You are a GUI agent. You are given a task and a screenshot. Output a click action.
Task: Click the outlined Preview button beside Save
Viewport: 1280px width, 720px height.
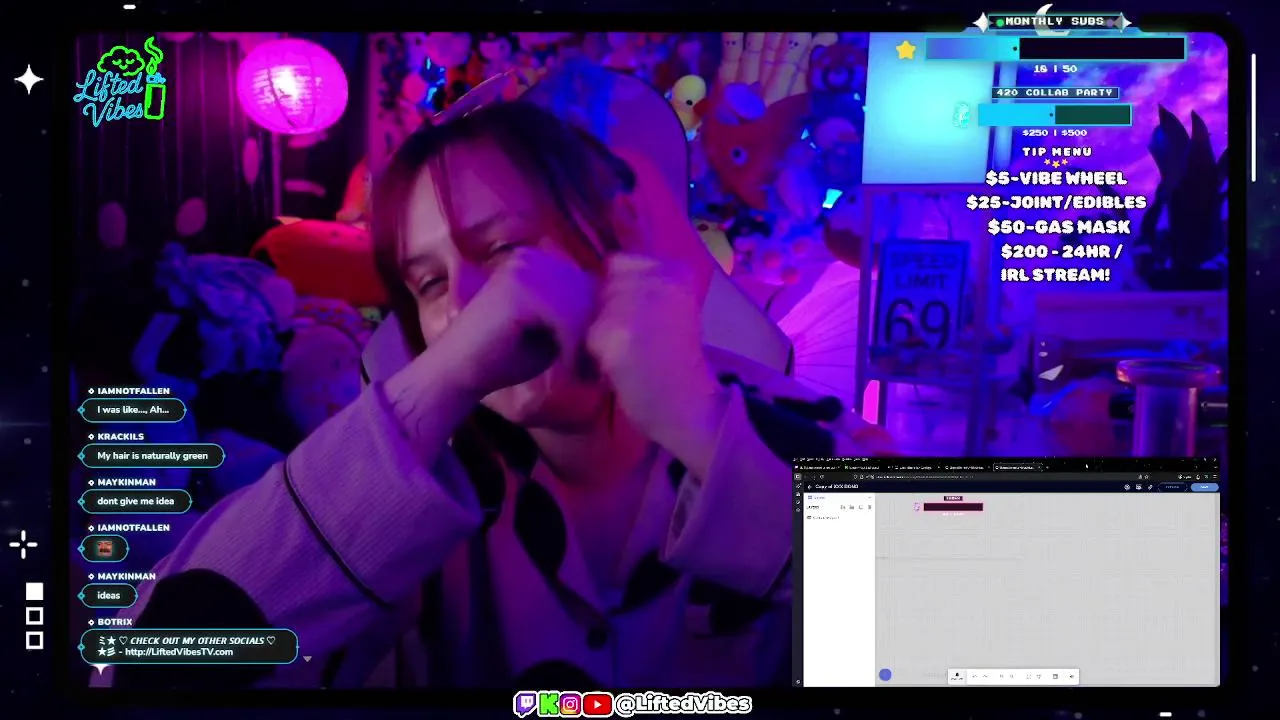pyautogui.click(x=1172, y=487)
